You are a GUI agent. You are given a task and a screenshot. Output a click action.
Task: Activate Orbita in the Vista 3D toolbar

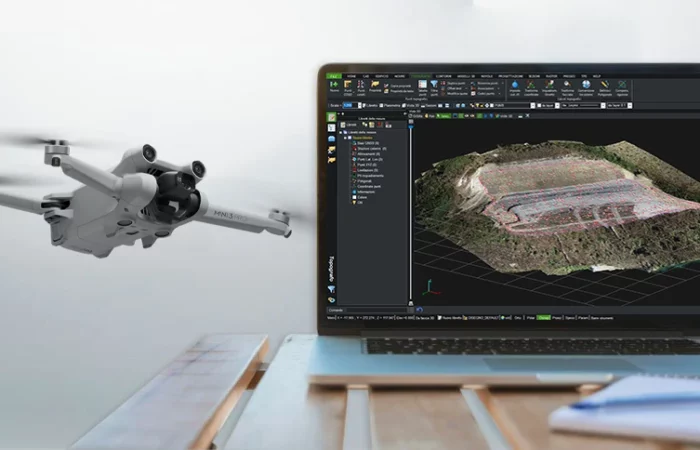[x=416, y=116]
